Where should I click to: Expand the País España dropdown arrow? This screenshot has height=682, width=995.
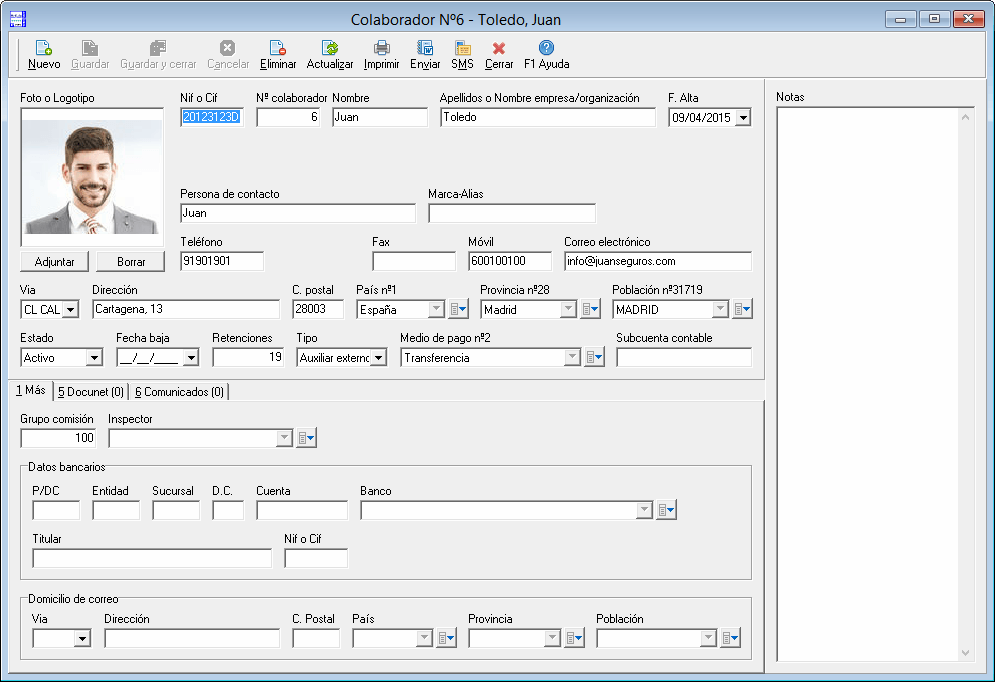(x=436, y=310)
